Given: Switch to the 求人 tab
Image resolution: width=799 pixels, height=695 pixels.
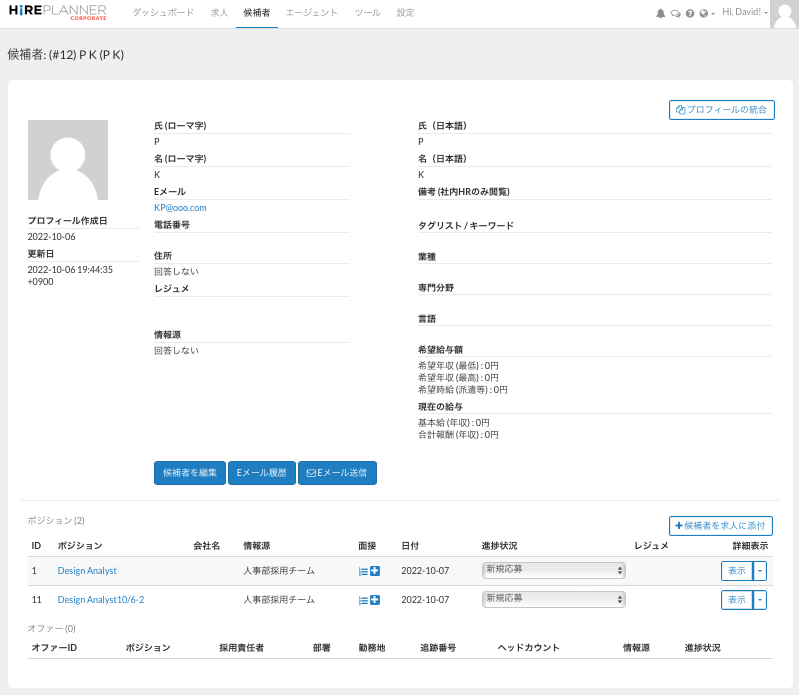Looking at the screenshot, I should pyautogui.click(x=219, y=13).
